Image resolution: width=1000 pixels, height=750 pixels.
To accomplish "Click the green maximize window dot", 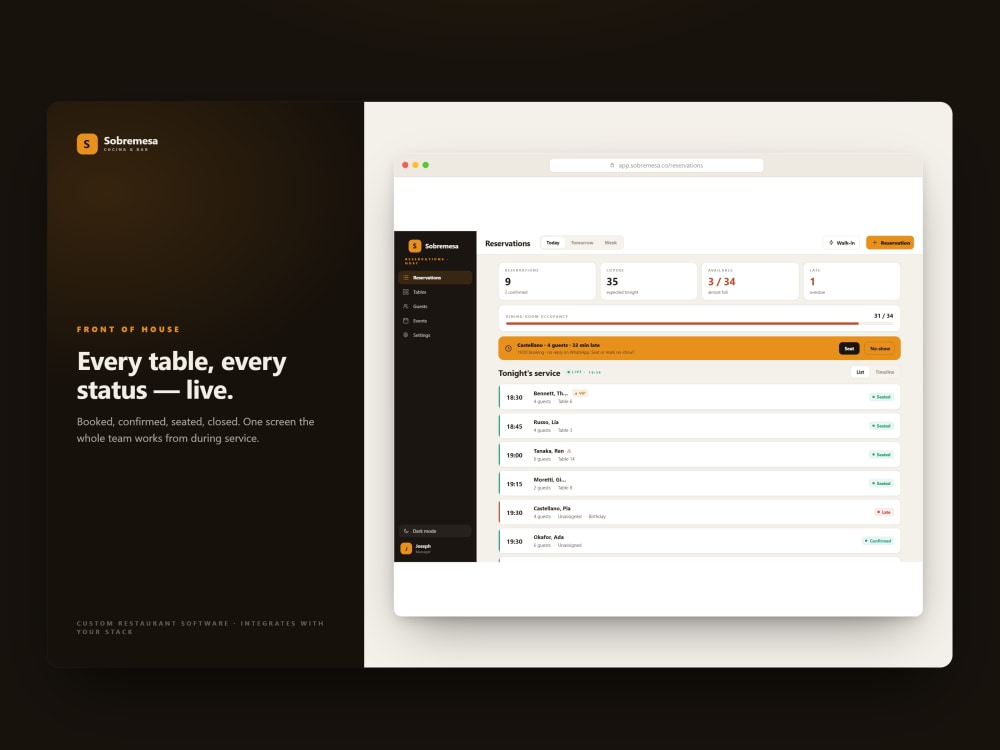I will [425, 165].
